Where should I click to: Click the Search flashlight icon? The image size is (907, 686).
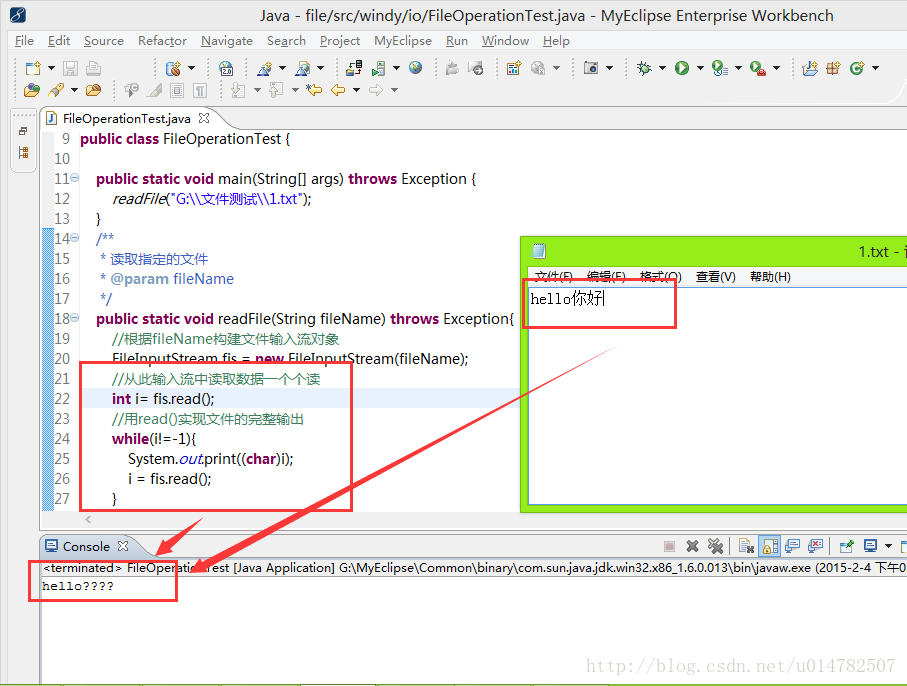pyautogui.click(x=56, y=90)
